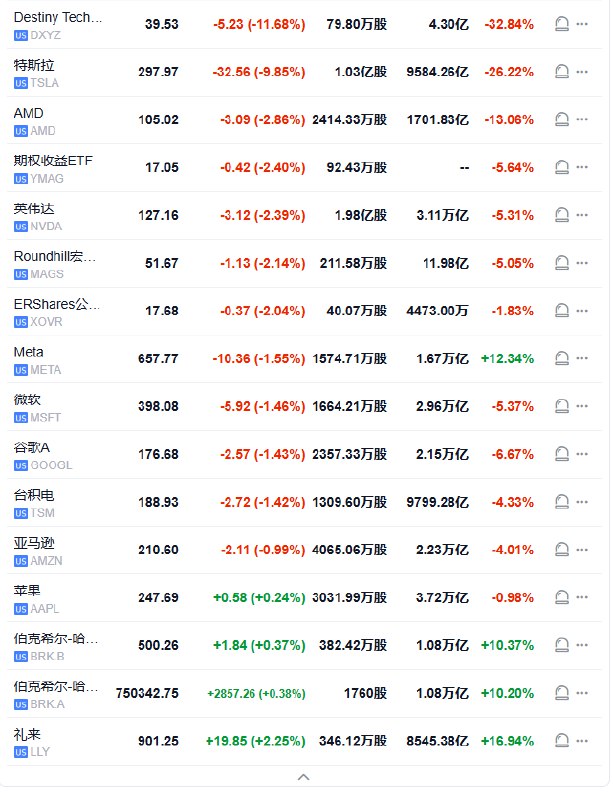613x800 pixels.
Task: Select DXYZ year change -32.84%
Action: click(509, 24)
